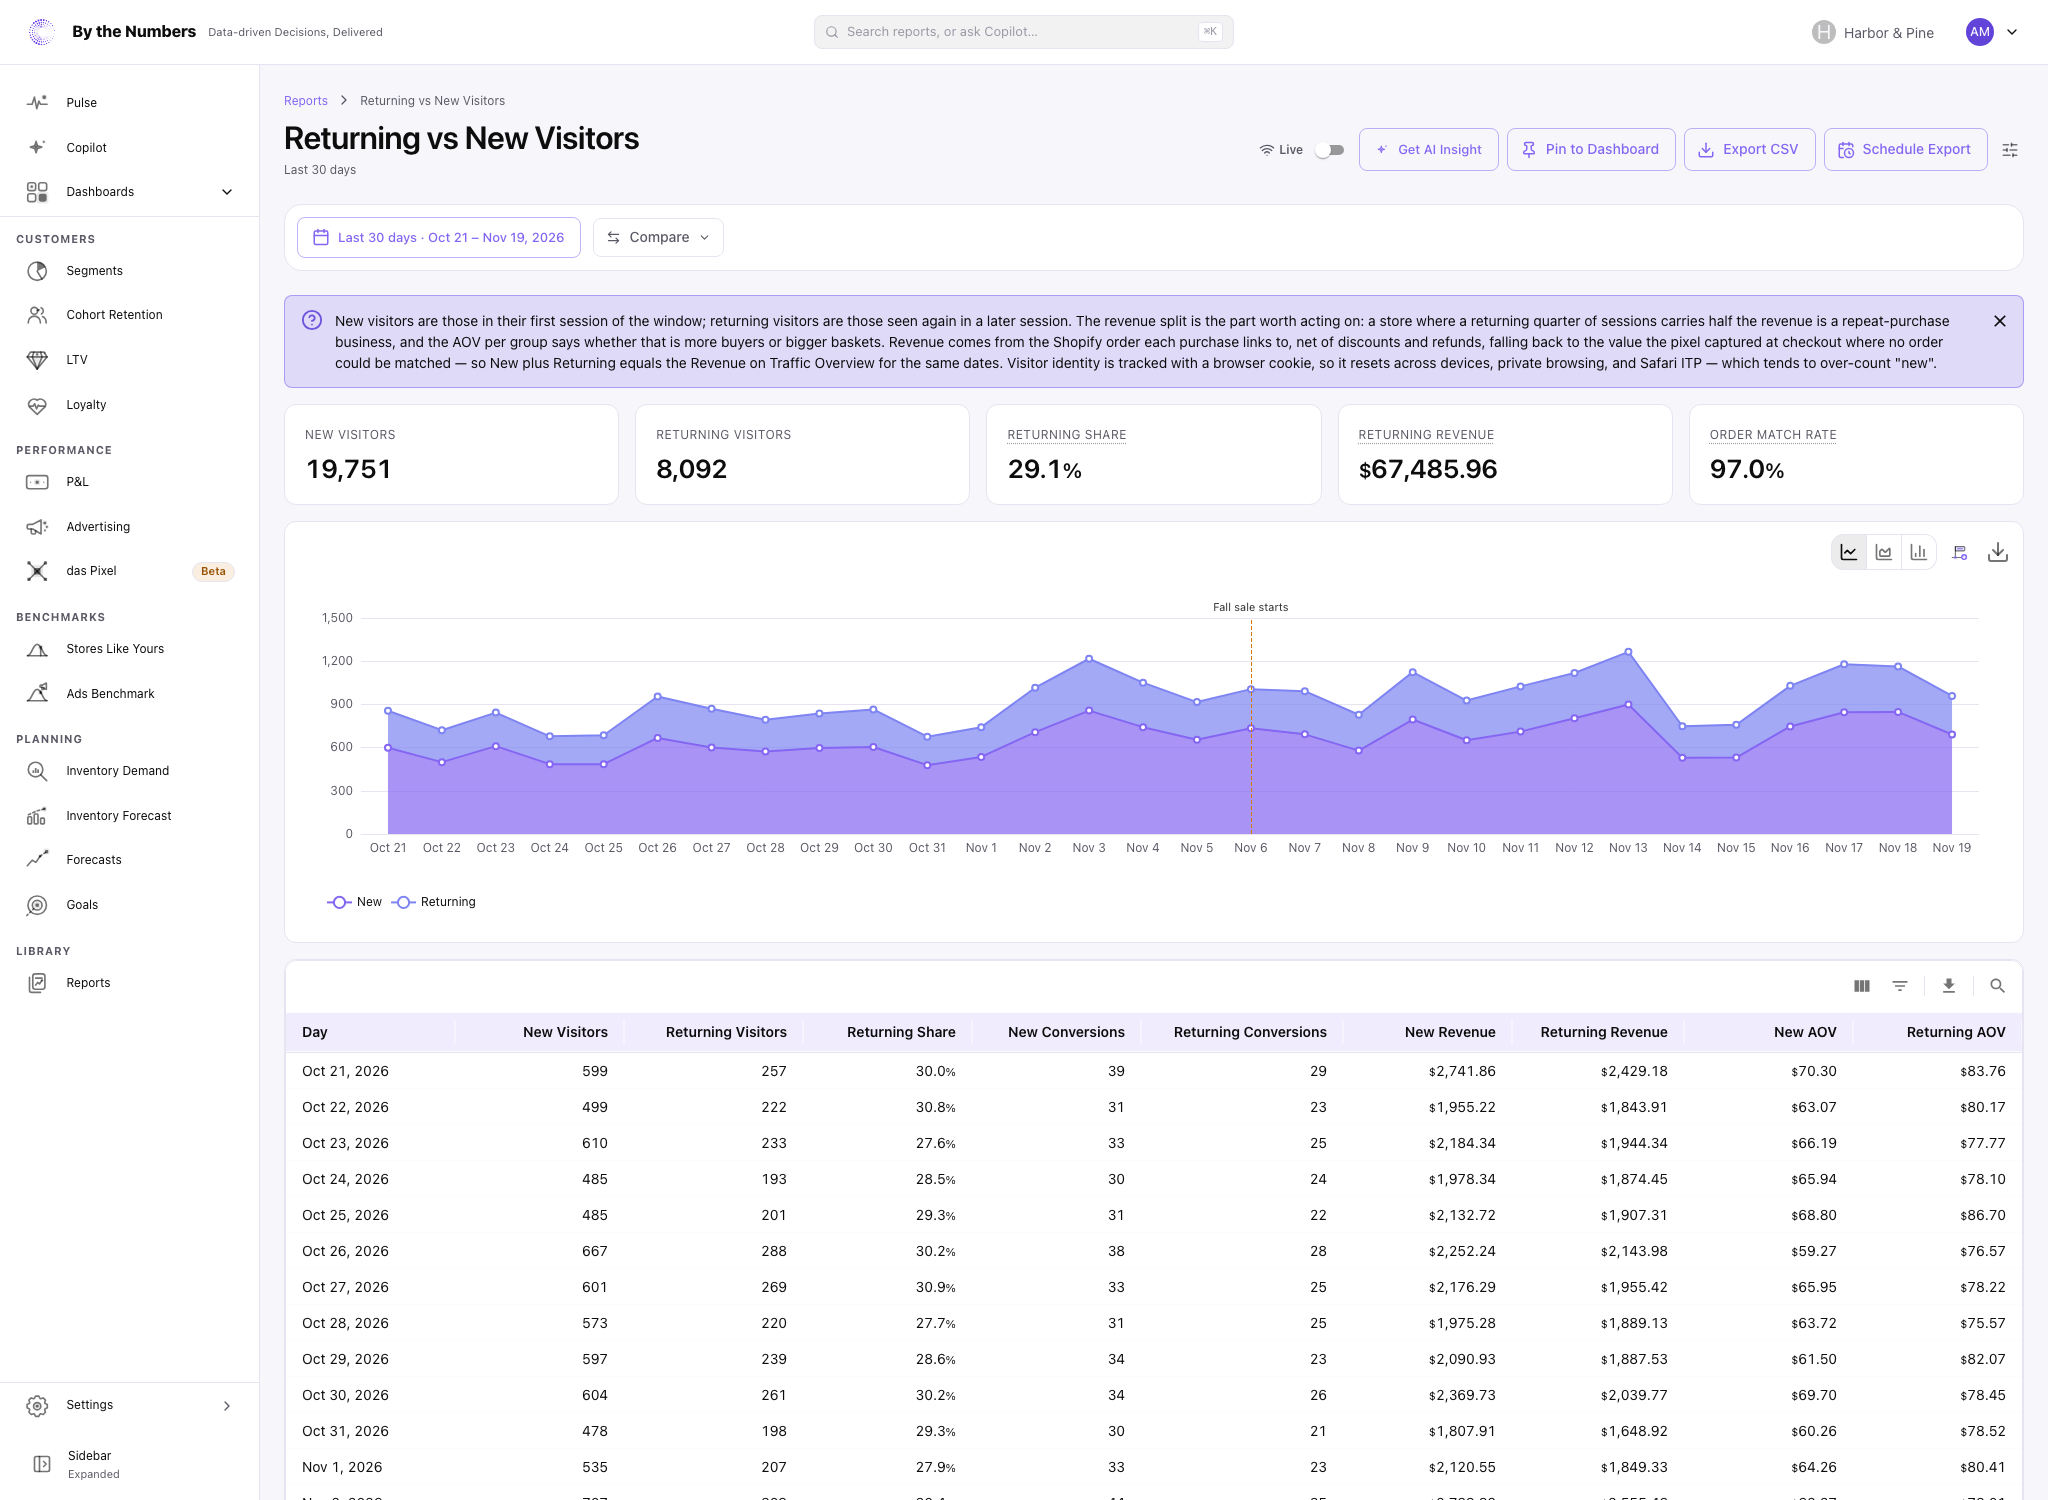Open the table filter icon

click(x=1900, y=986)
